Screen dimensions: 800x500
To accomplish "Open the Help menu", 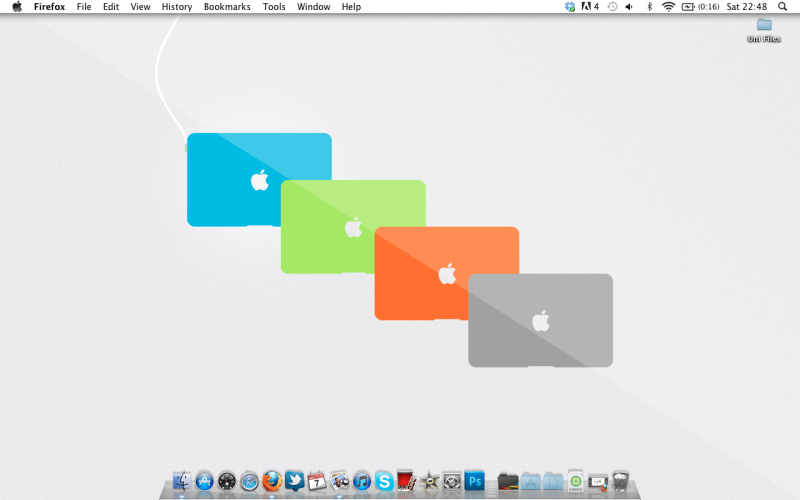I will tap(352, 7).
